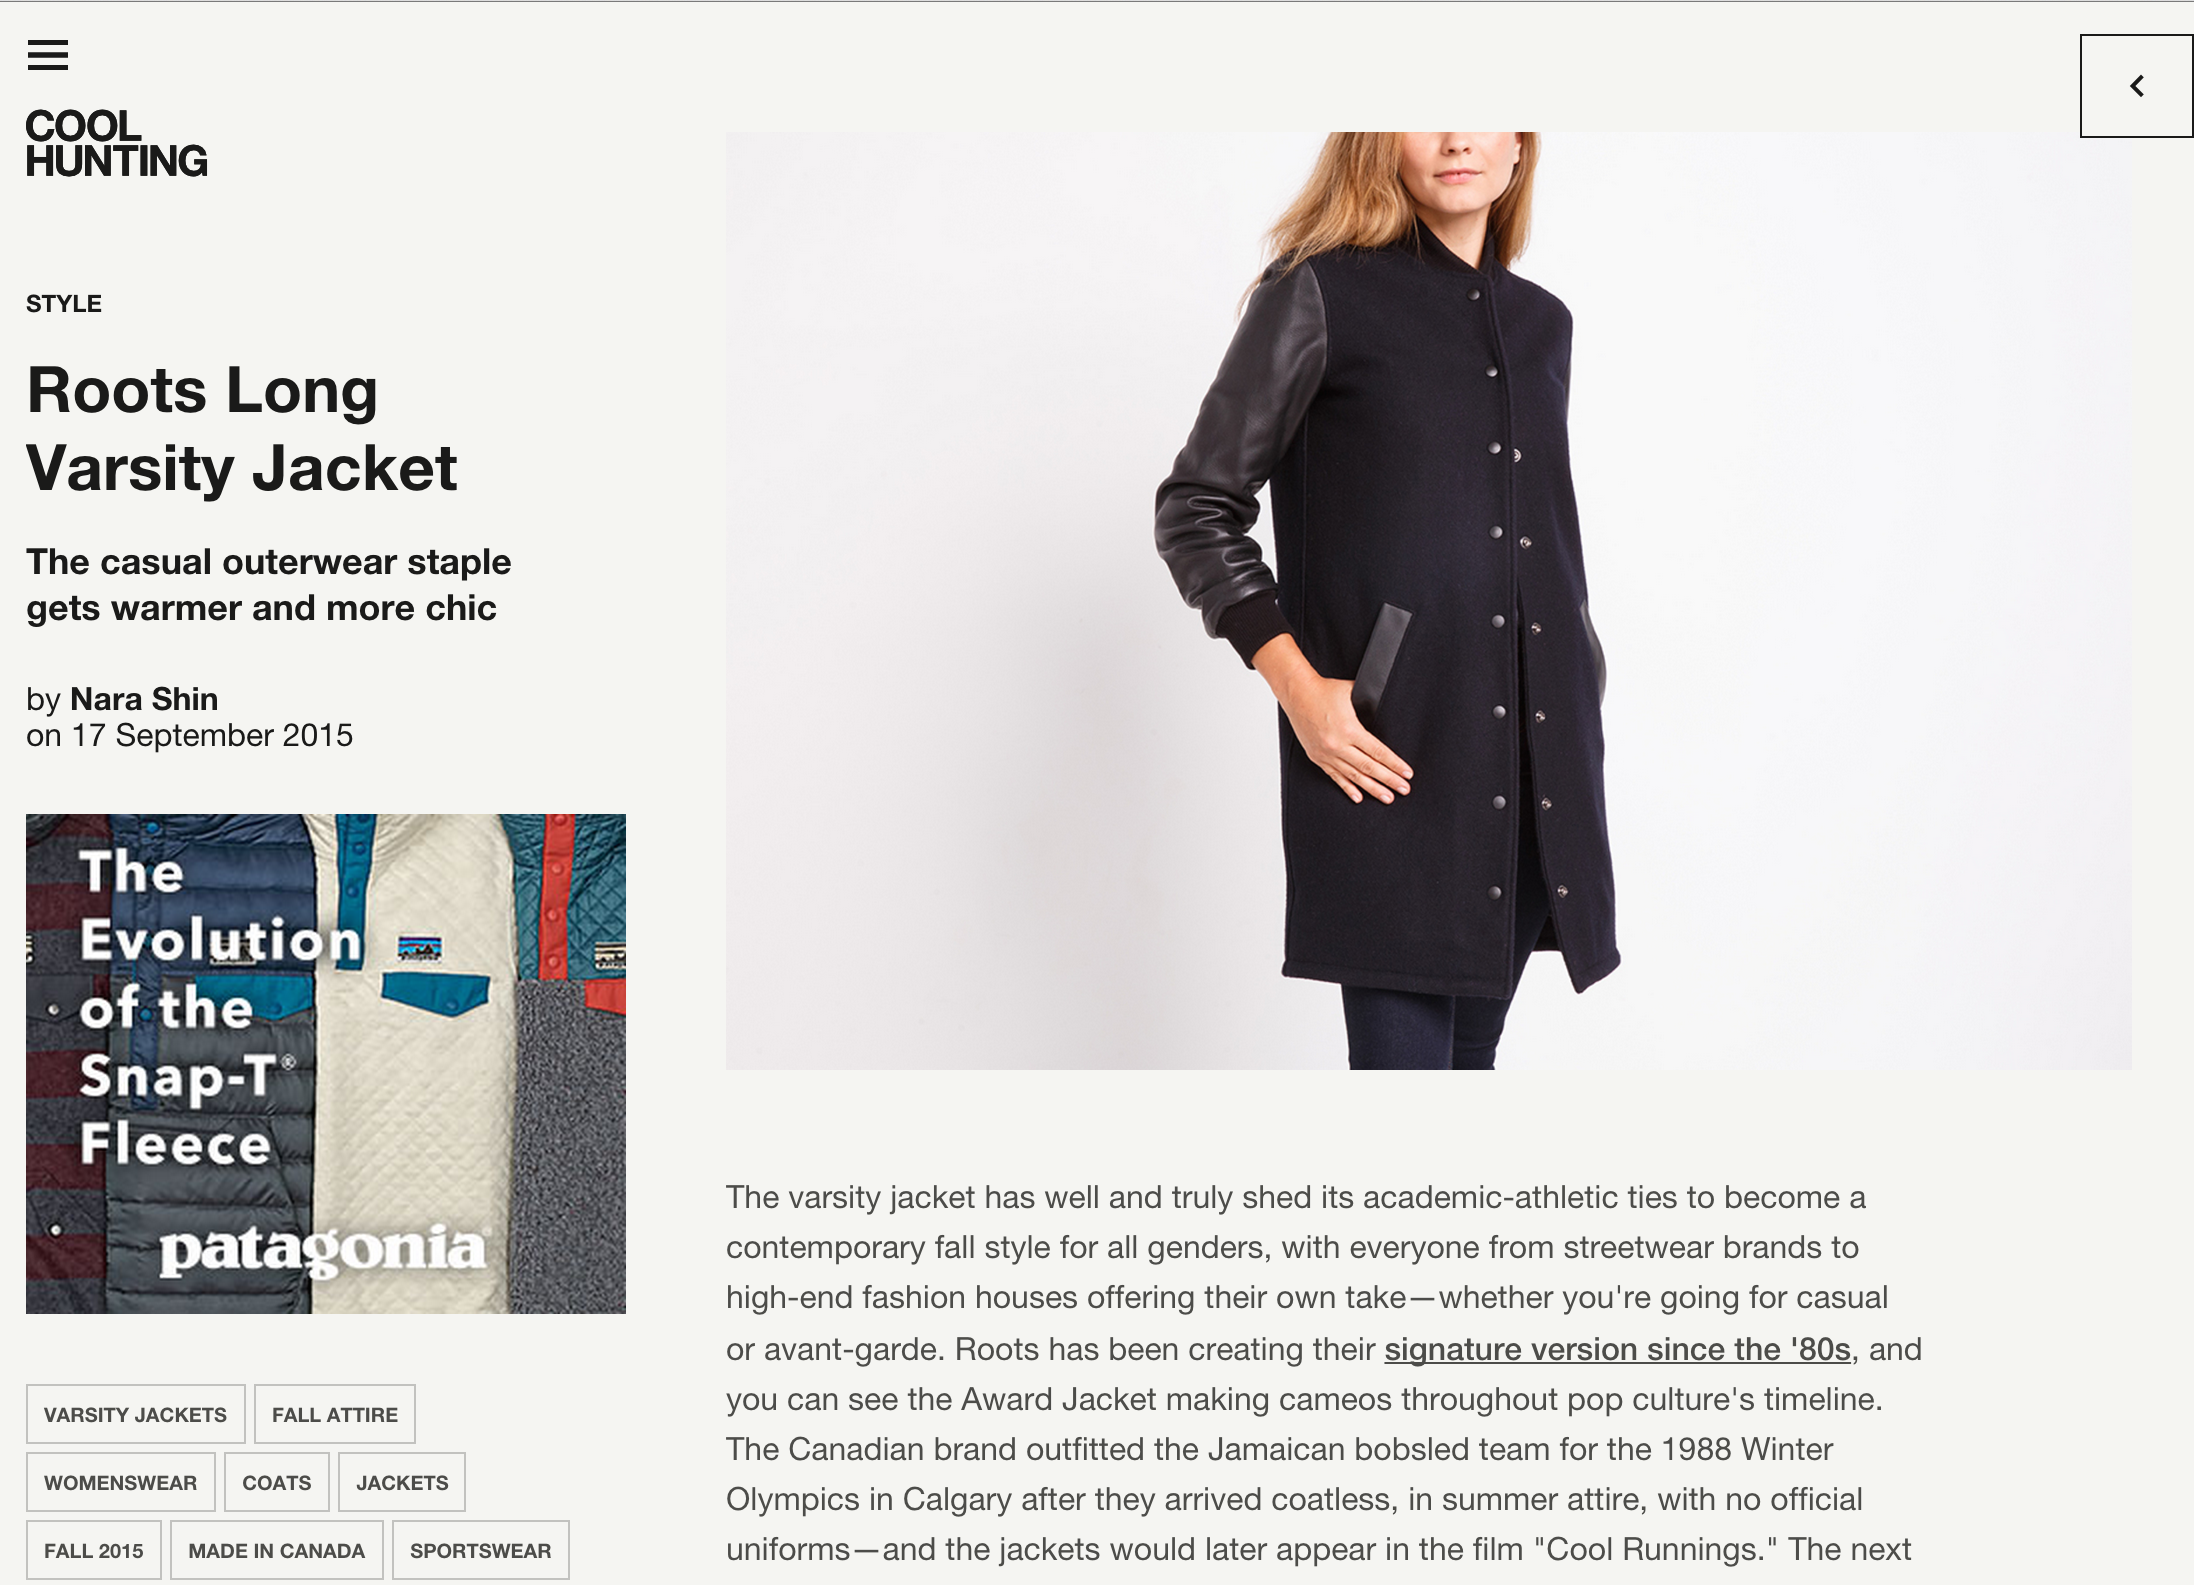Screen dimensions: 2194x1585
Task: Click the back chevron arrow button
Action: [2136, 86]
